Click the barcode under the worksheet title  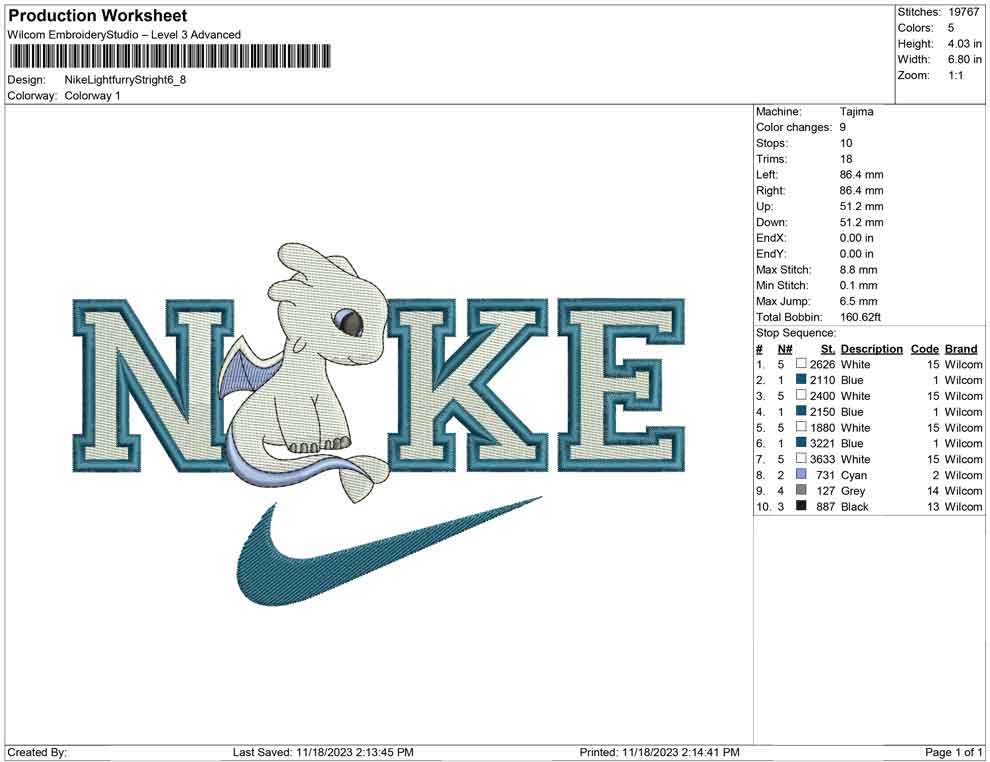pos(169,56)
